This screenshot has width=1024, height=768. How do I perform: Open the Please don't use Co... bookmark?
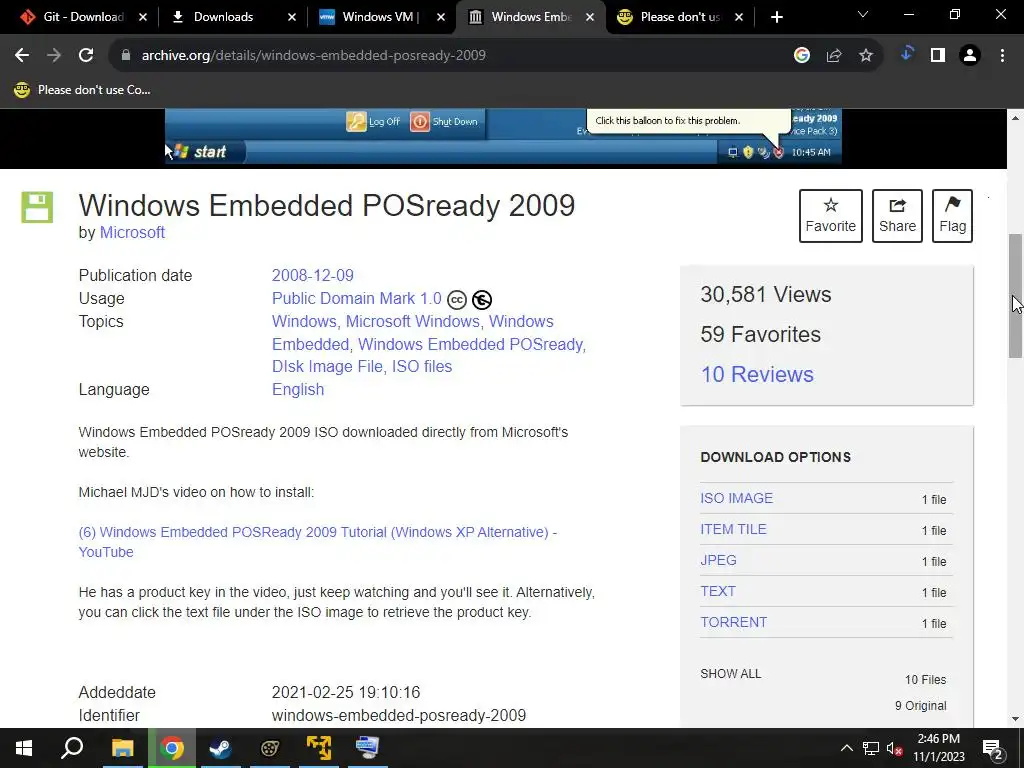coord(82,90)
